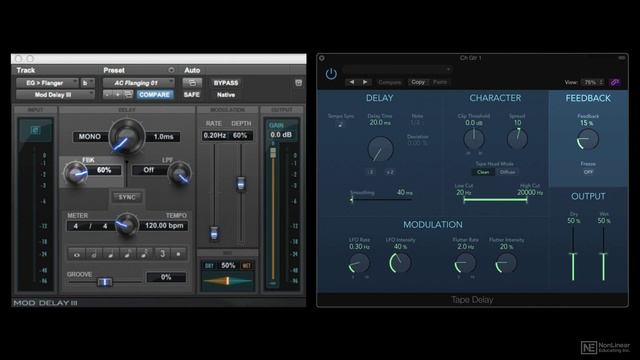Toggle automation SAFE in Mod Delay III

tap(192, 95)
